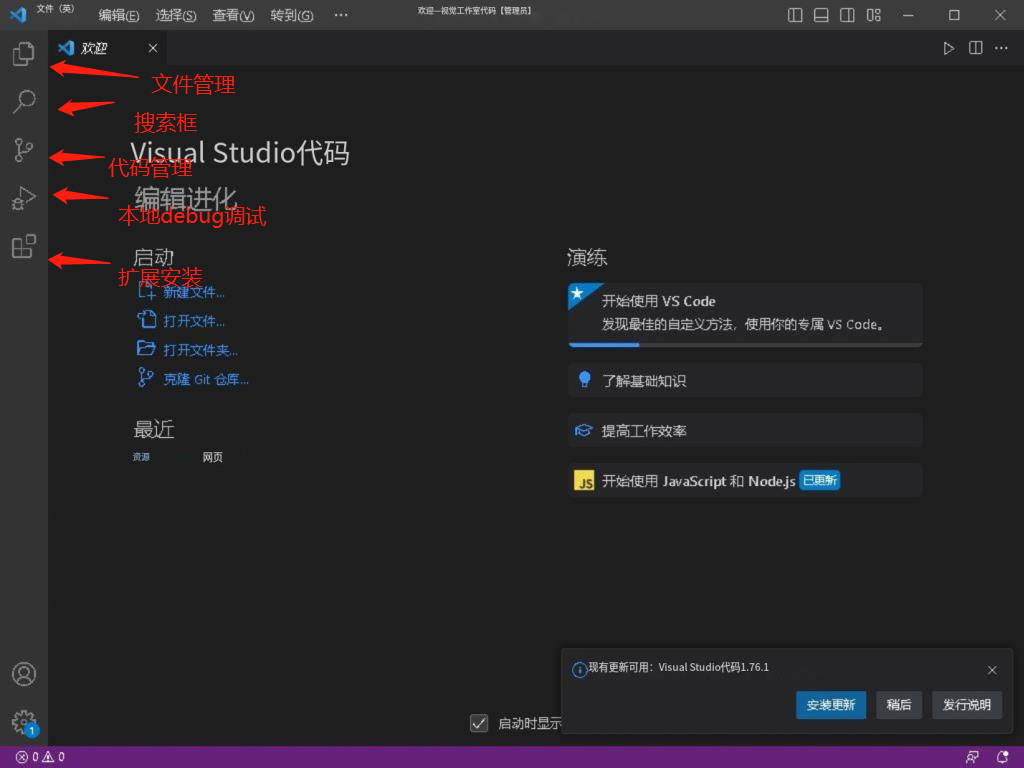1024x768 pixels.
Task: Open notifications bell in status bar
Action: (1002, 757)
